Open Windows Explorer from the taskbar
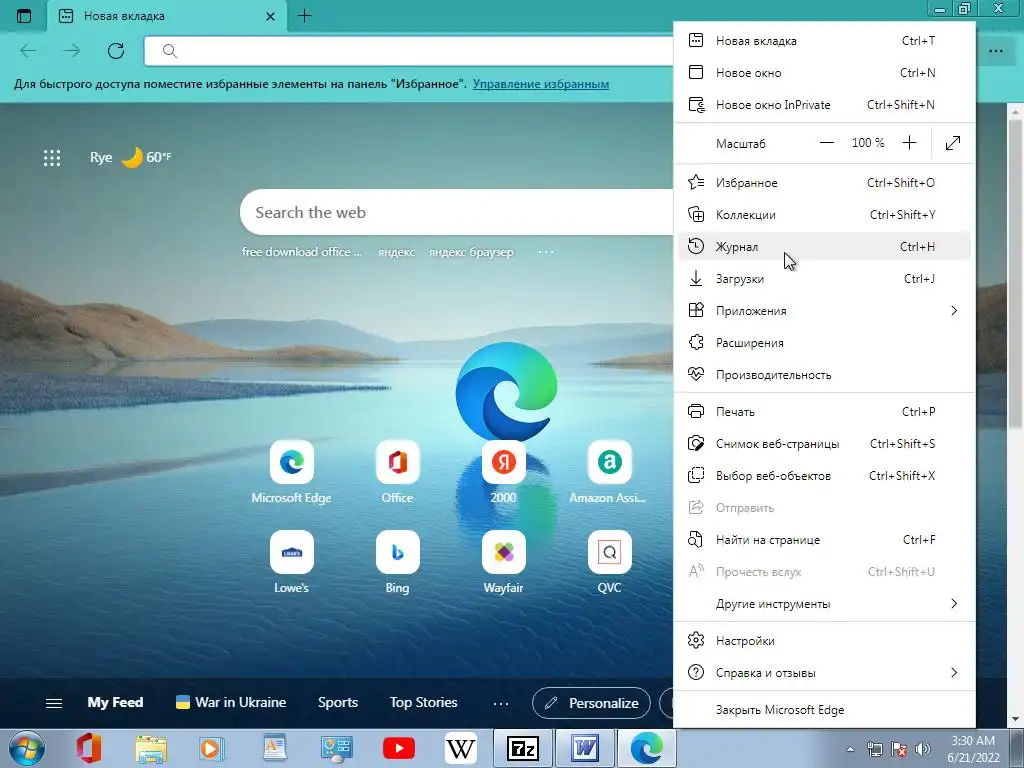The width and height of the screenshot is (1024, 768). [151, 748]
